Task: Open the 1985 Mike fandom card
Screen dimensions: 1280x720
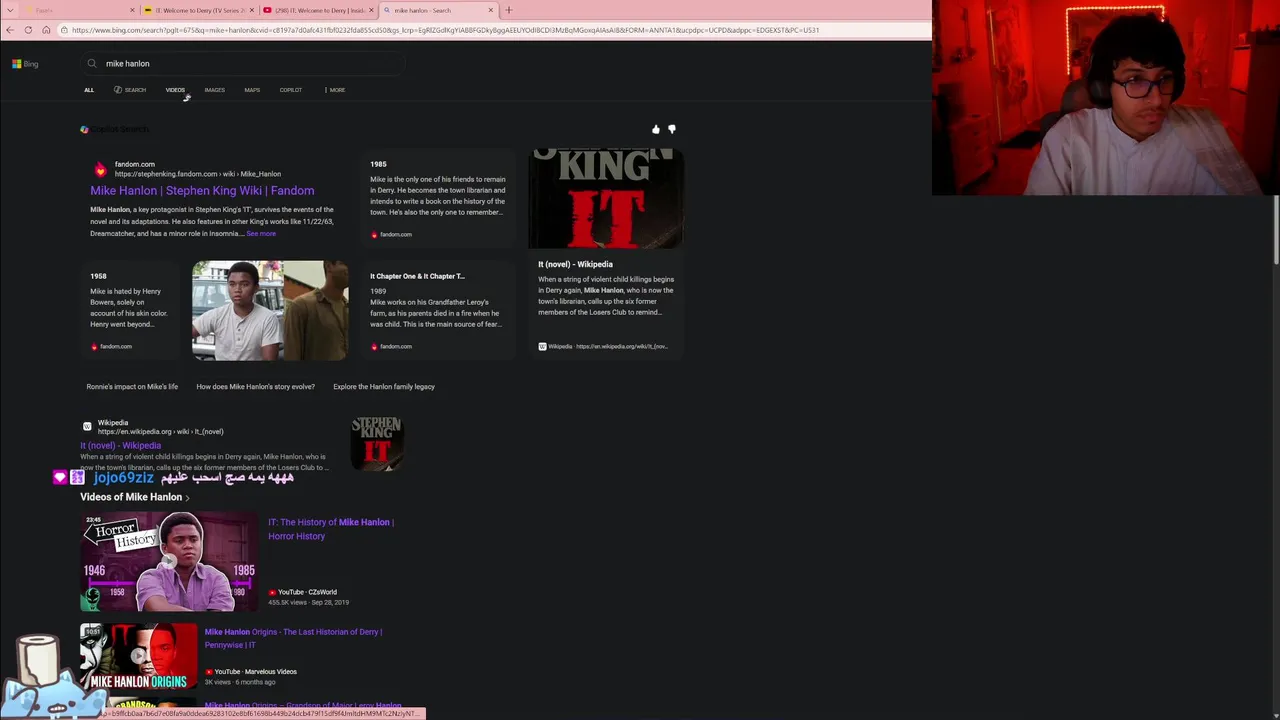Action: (x=438, y=197)
